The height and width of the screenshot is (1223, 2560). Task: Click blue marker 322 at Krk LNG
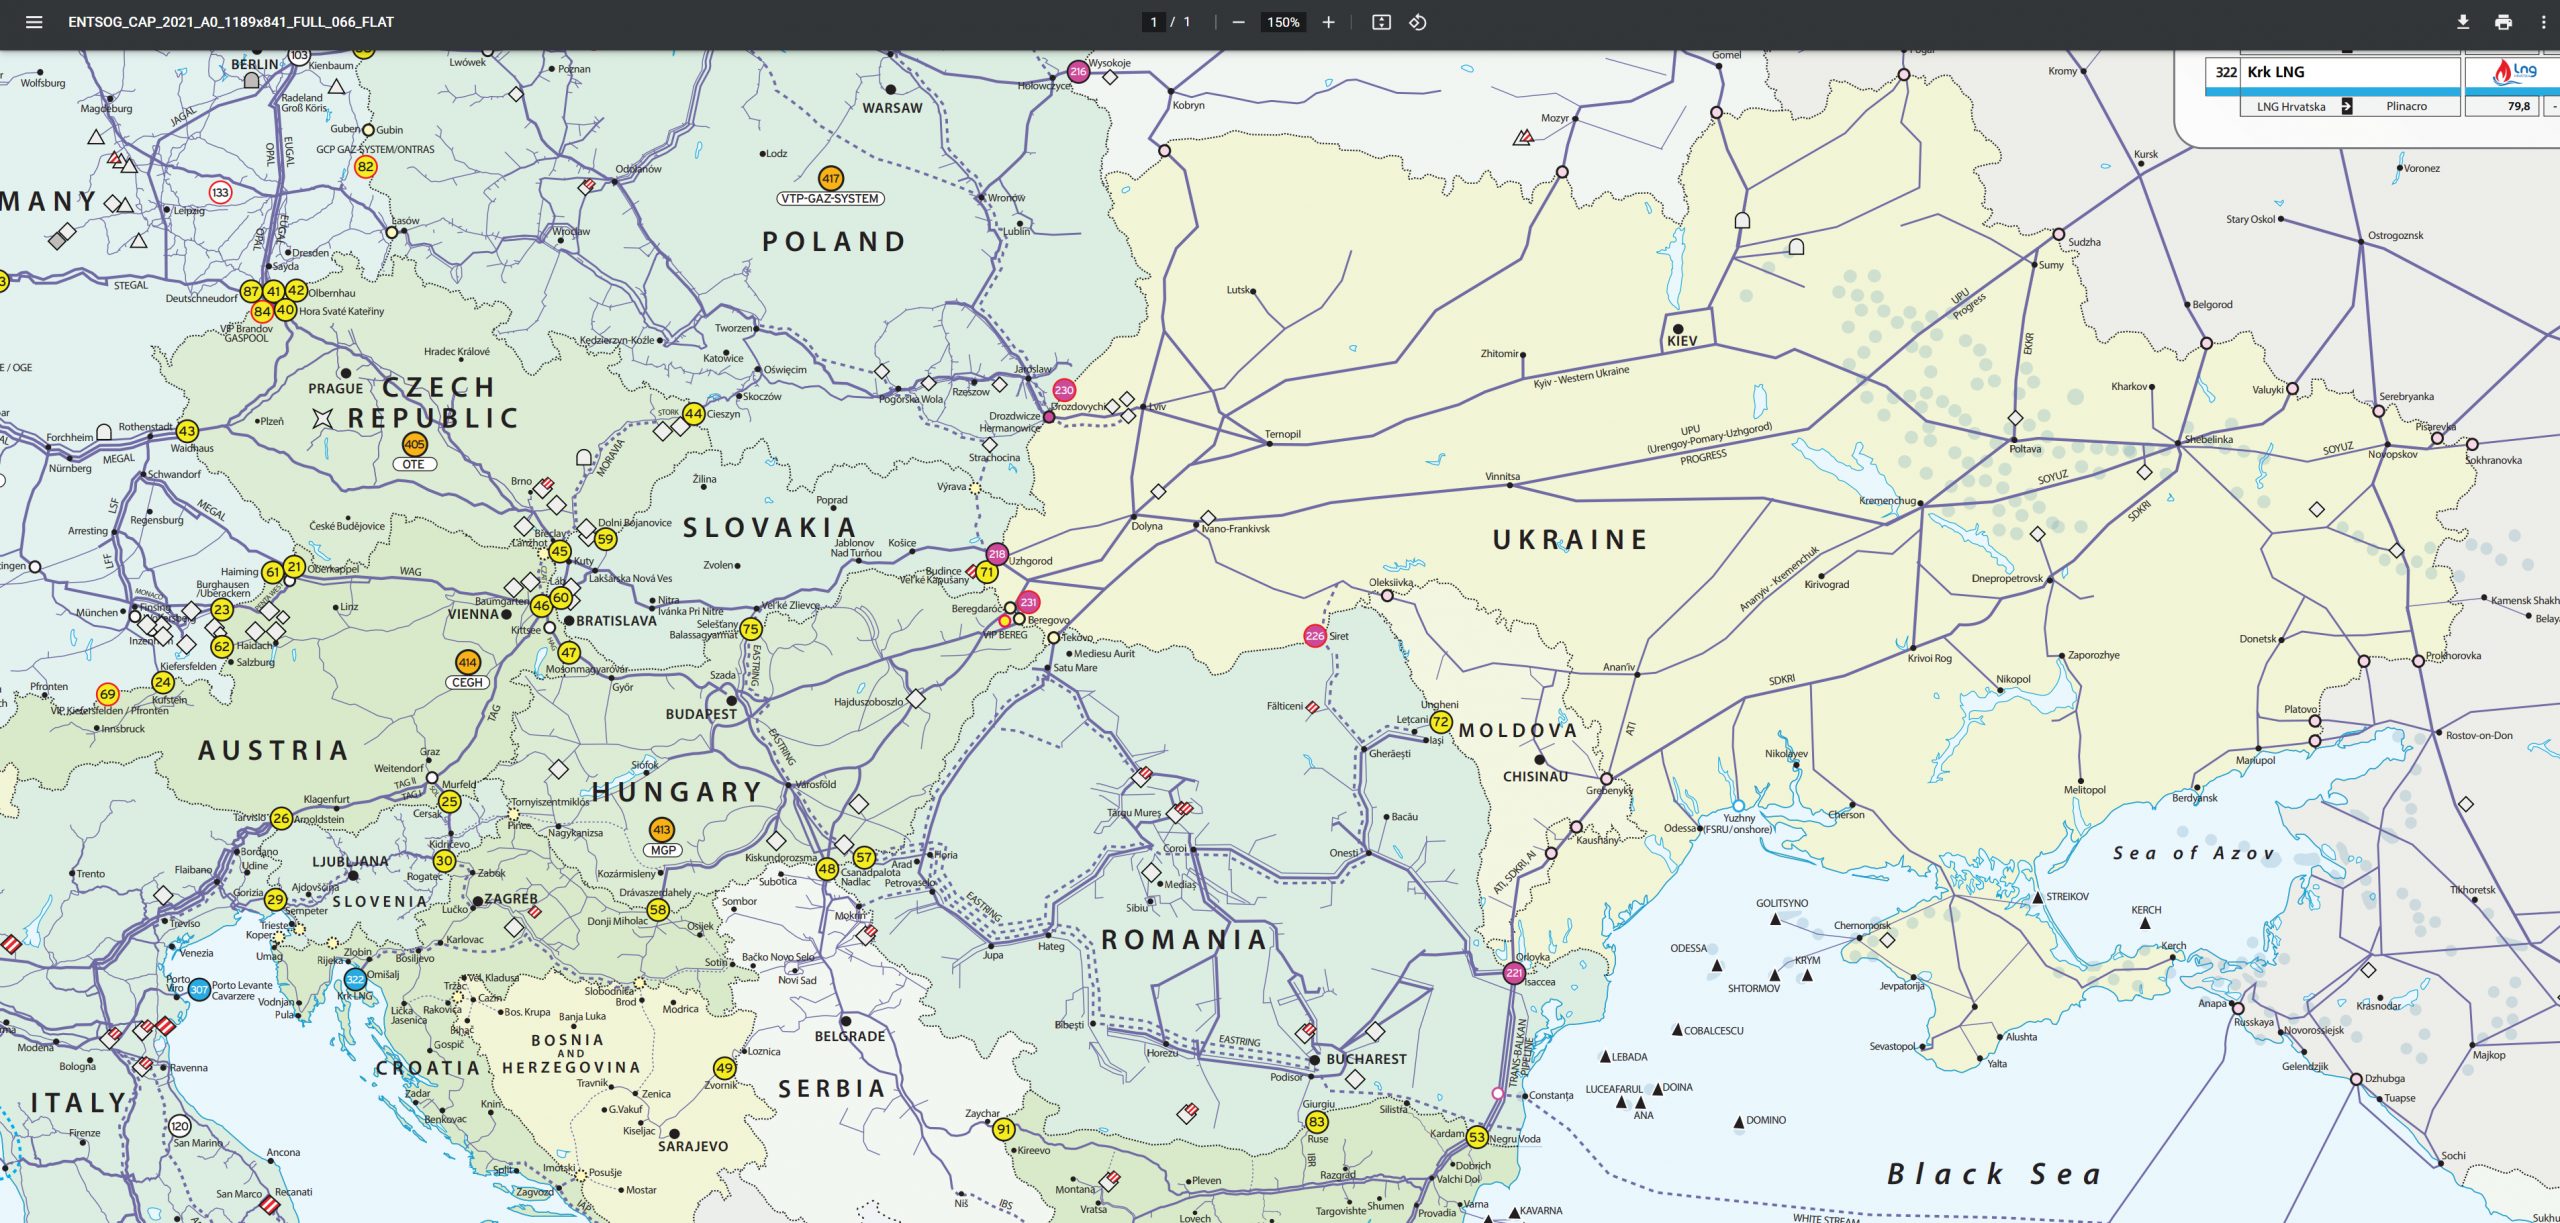pyautogui.click(x=355, y=979)
